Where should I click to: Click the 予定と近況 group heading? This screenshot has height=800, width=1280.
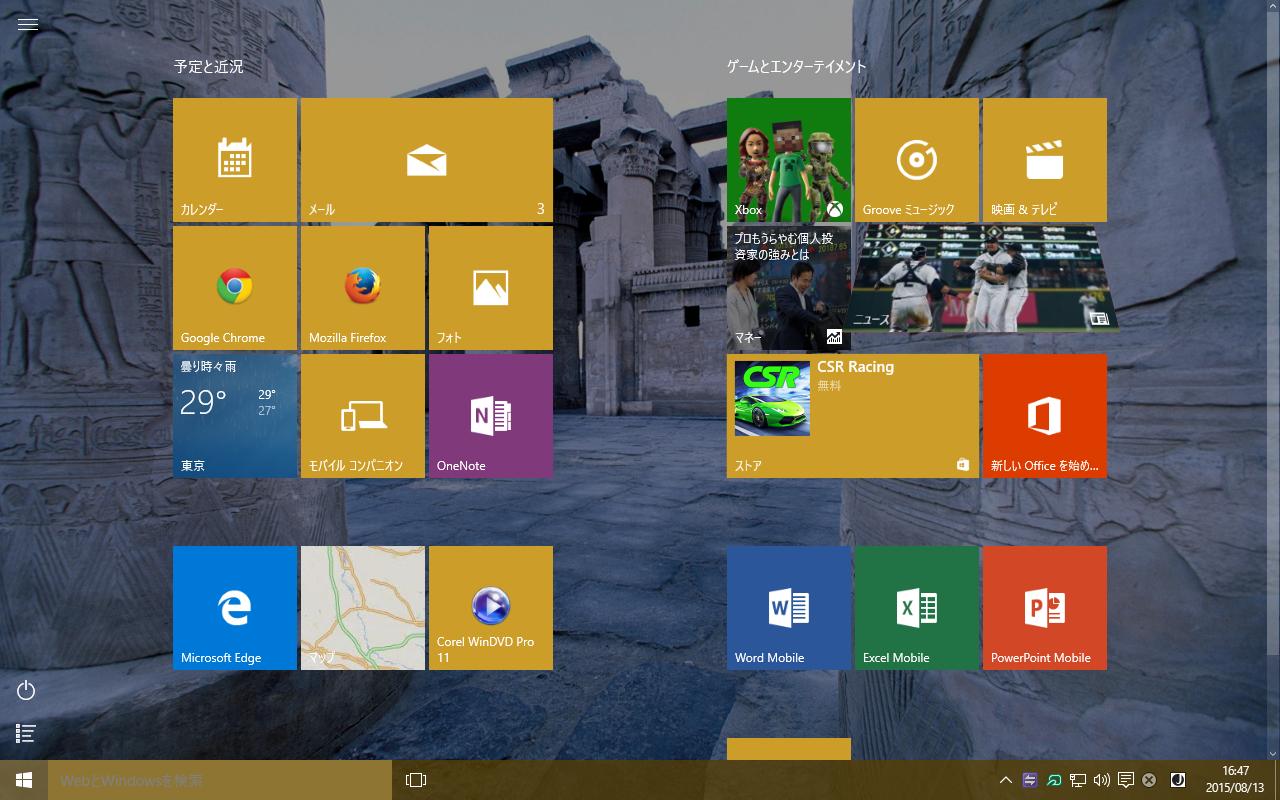tap(209, 67)
